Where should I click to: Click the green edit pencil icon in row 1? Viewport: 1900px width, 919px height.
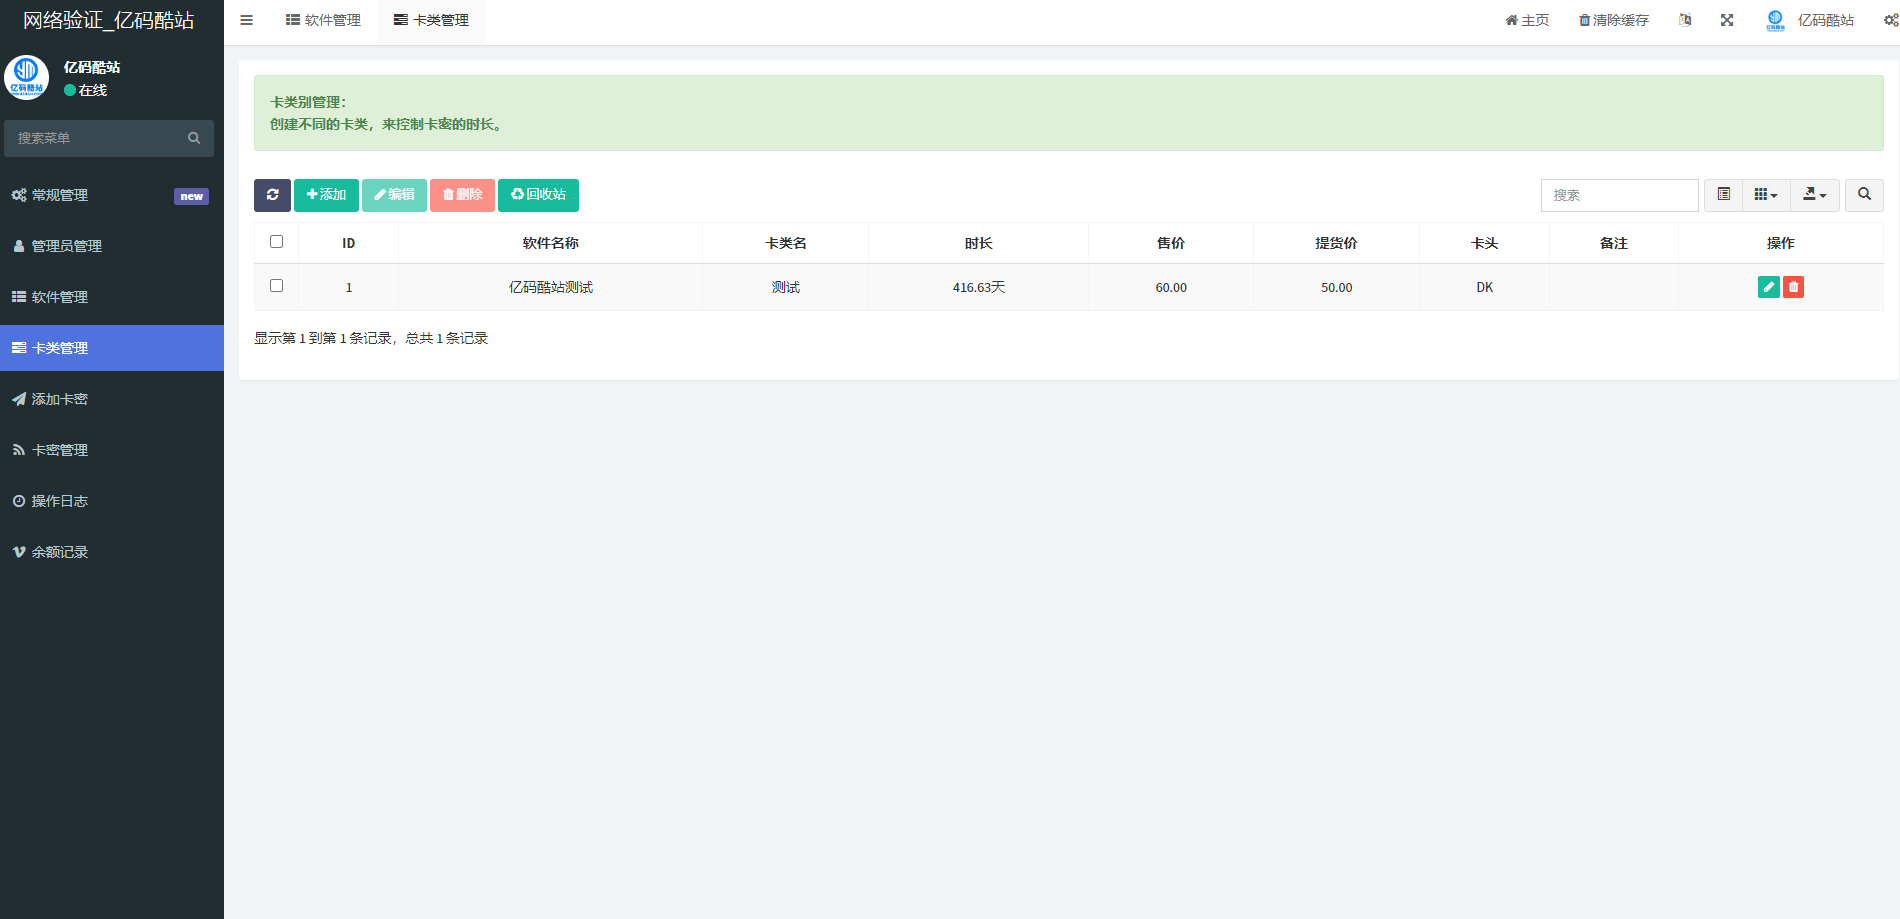pyautogui.click(x=1768, y=287)
